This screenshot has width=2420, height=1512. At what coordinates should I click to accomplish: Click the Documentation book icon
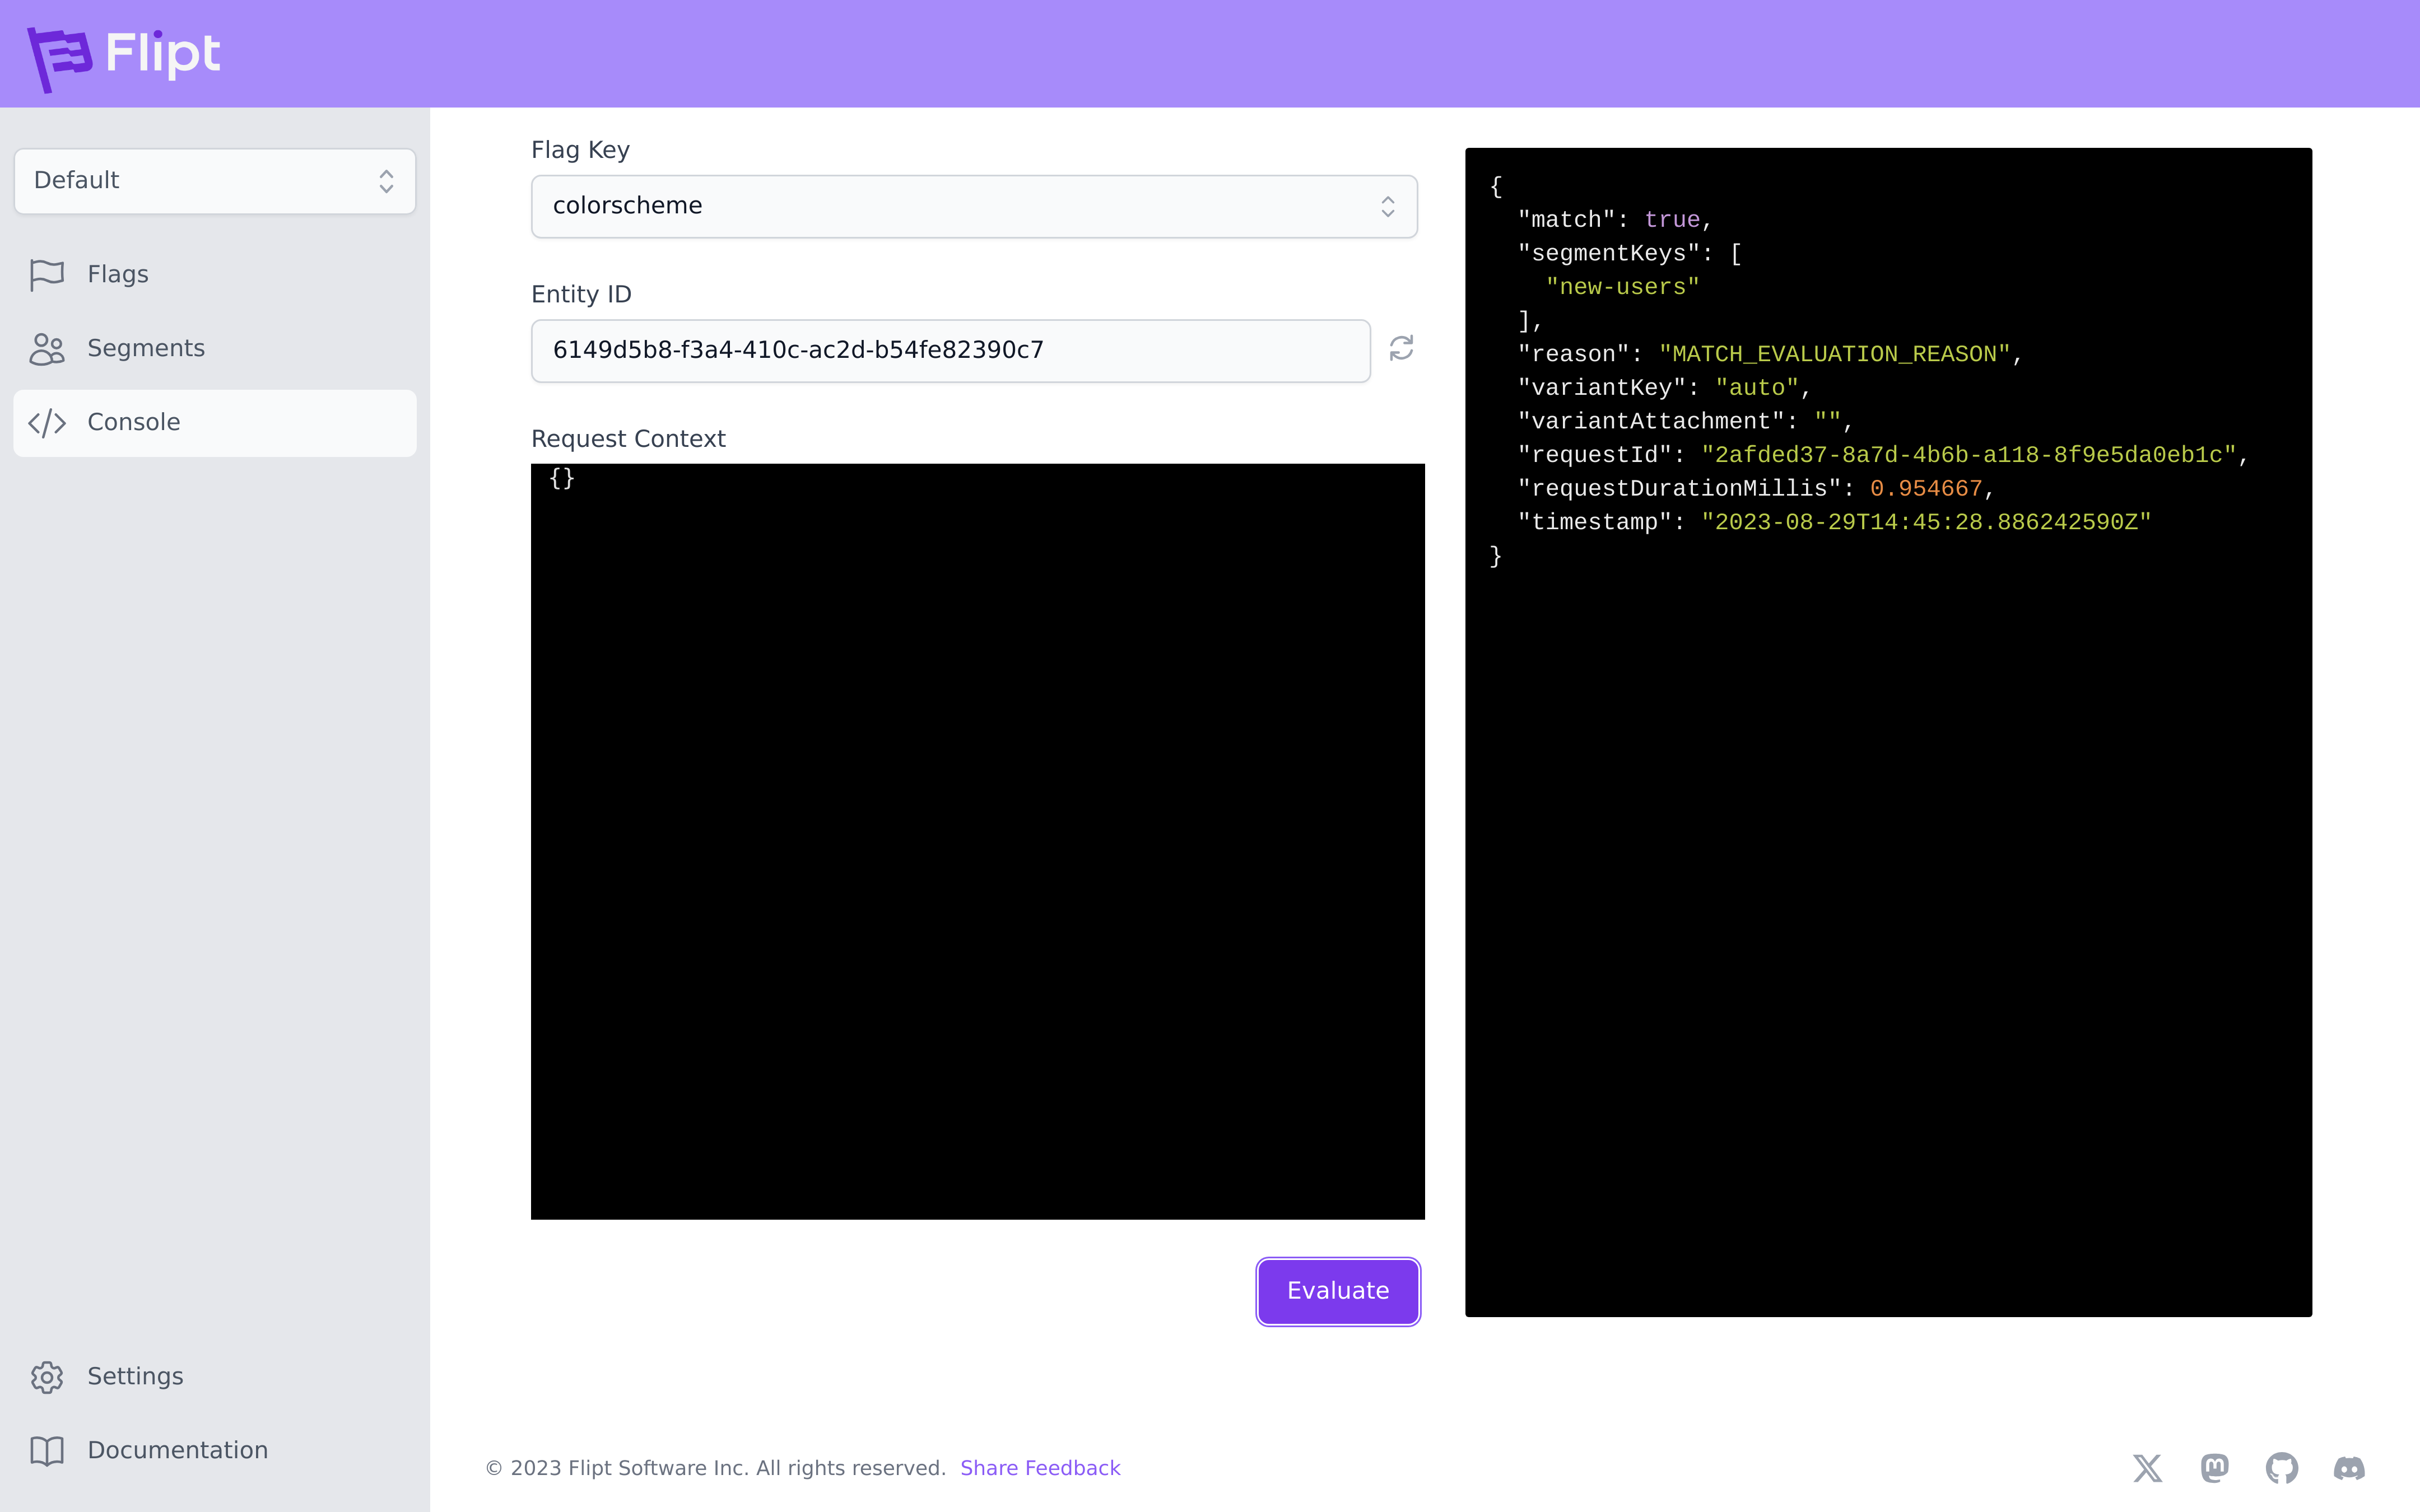(47, 1451)
